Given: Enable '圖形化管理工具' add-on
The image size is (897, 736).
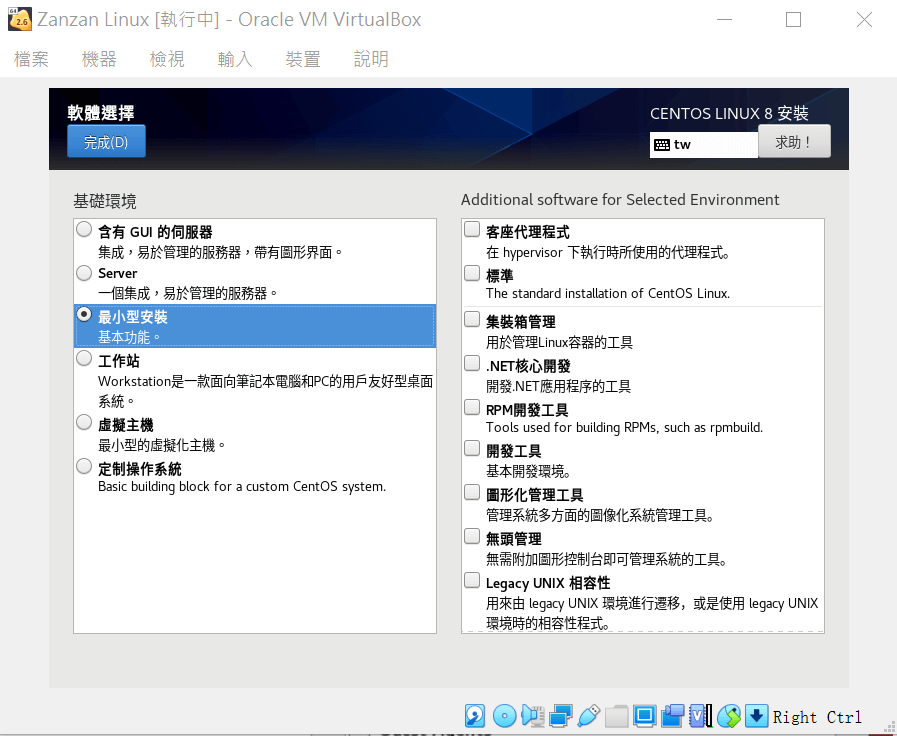Looking at the screenshot, I should (x=472, y=492).
